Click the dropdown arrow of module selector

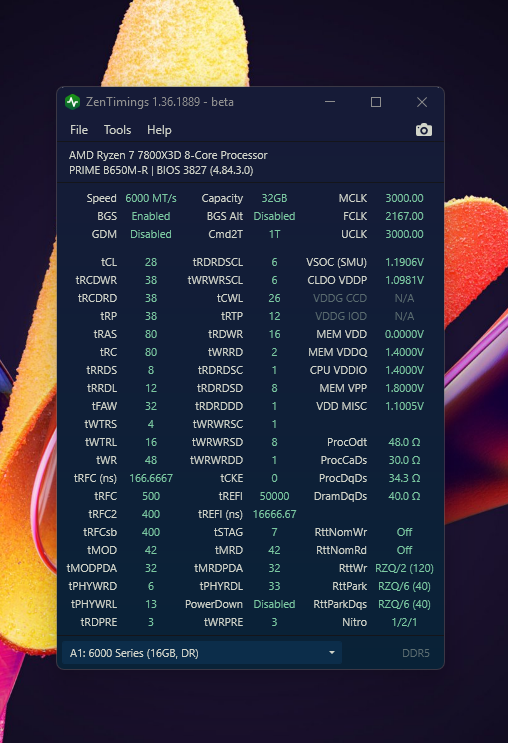[332, 653]
